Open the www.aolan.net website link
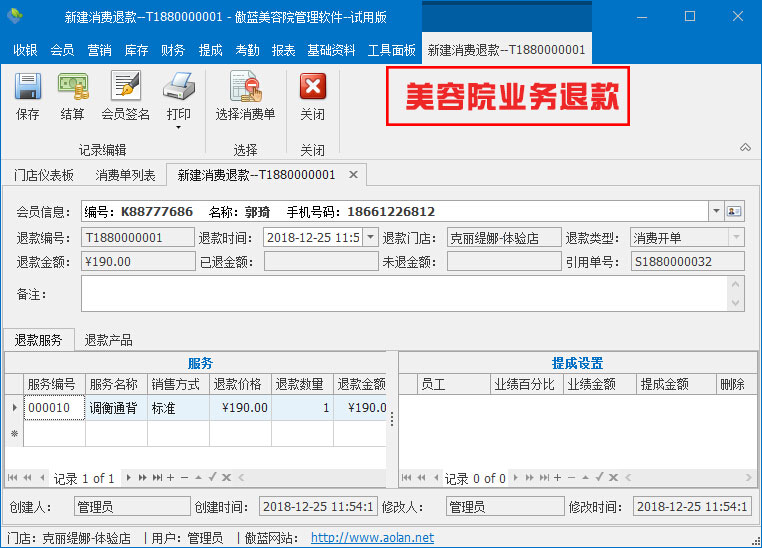762x548 pixels. (x=372, y=538)
